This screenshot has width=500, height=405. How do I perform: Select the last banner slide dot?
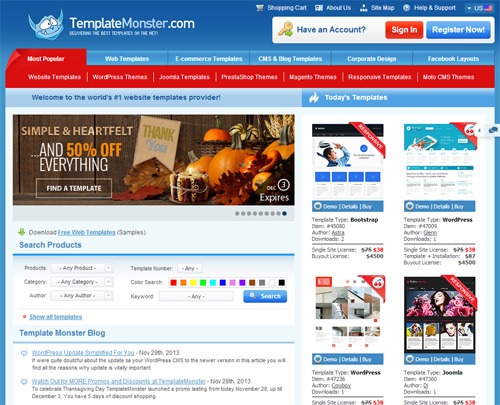point(284,213)
